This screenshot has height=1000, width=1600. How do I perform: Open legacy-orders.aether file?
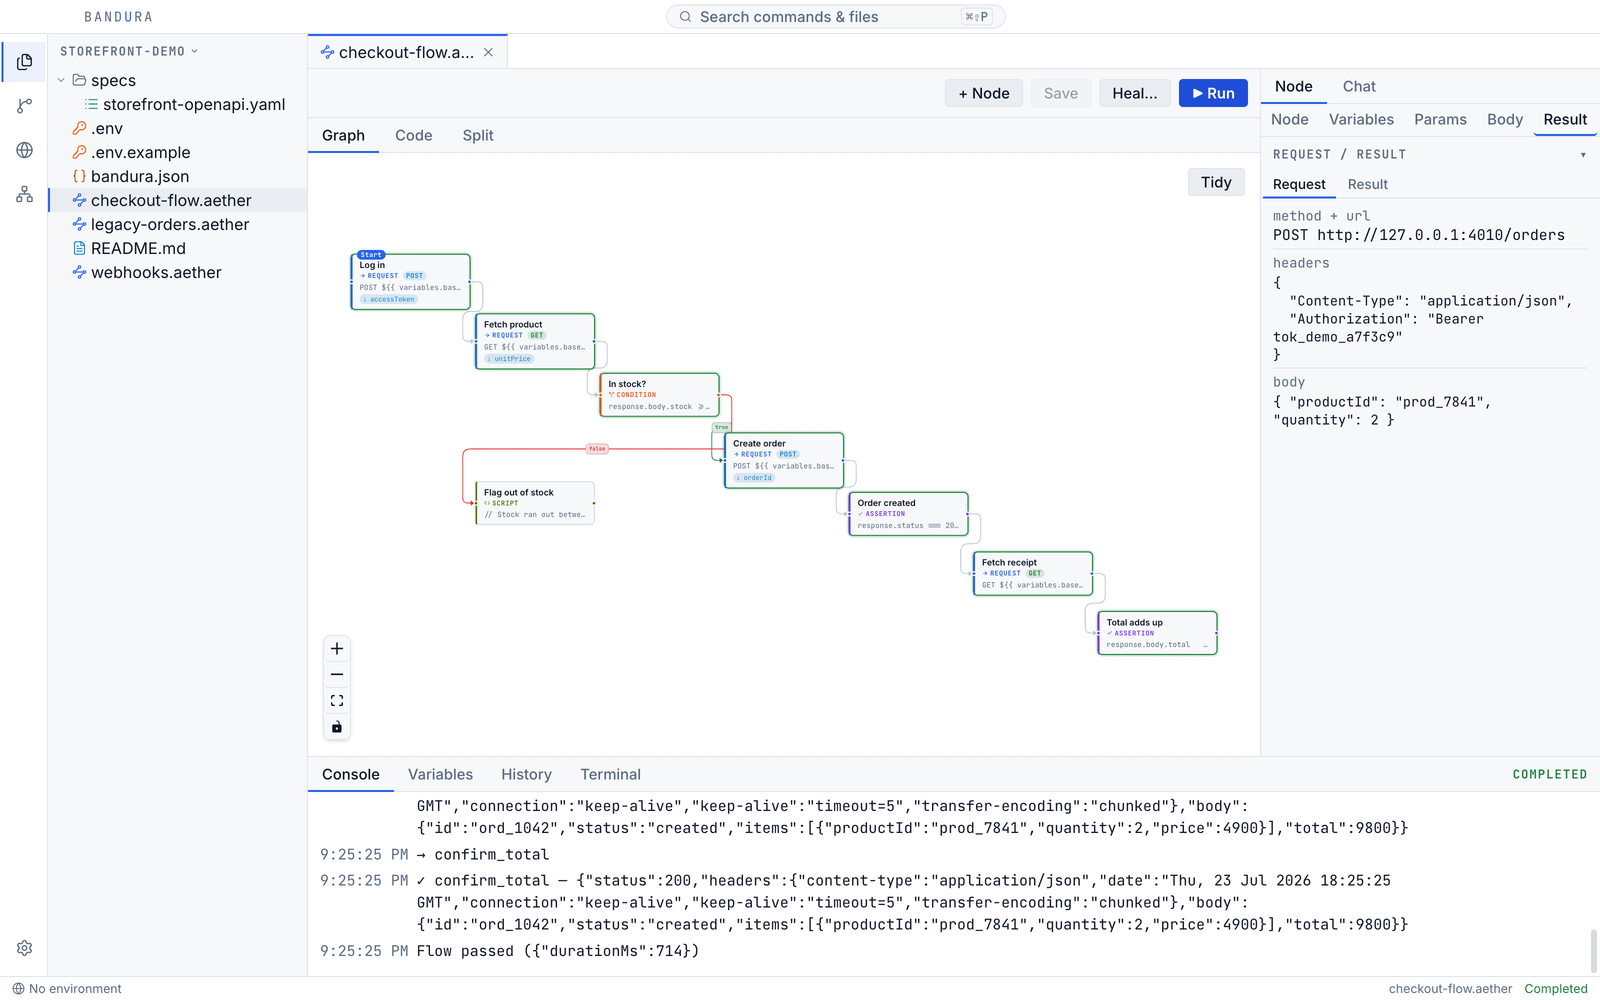pos(177,224)
